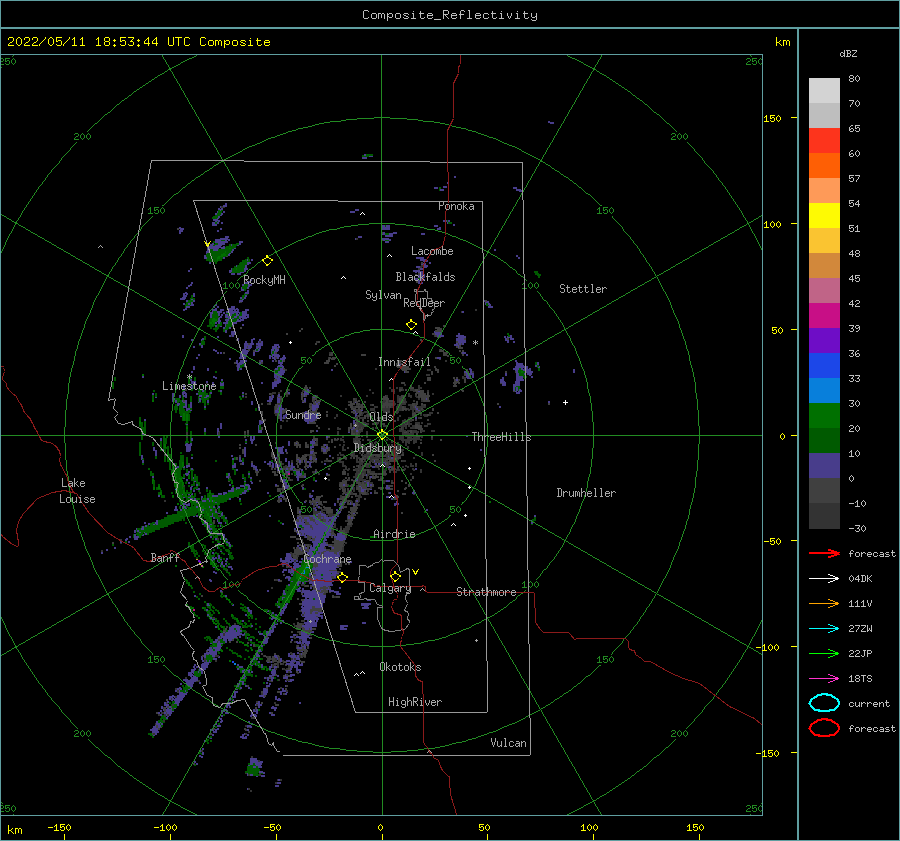Click the HighRiver label

click(x=415, y=702)
